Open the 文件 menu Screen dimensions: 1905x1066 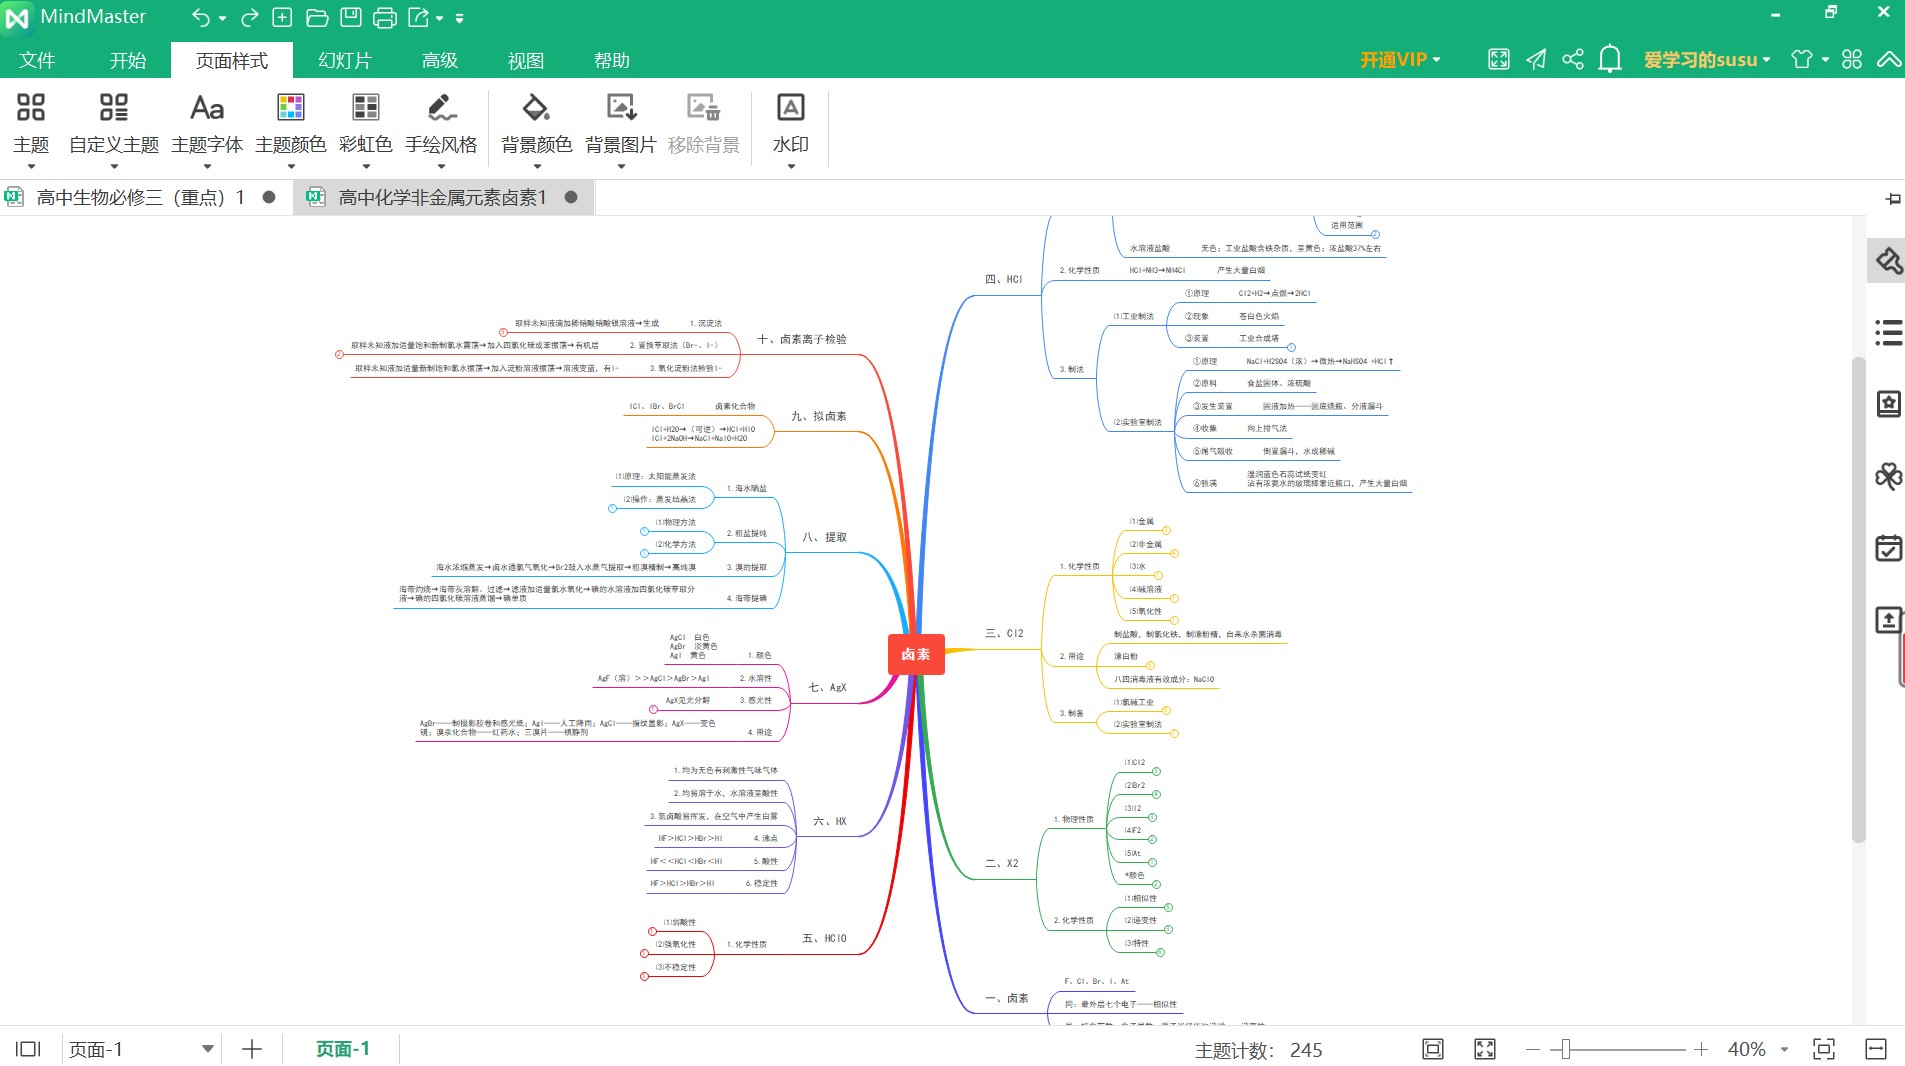[x=37, y=60]
